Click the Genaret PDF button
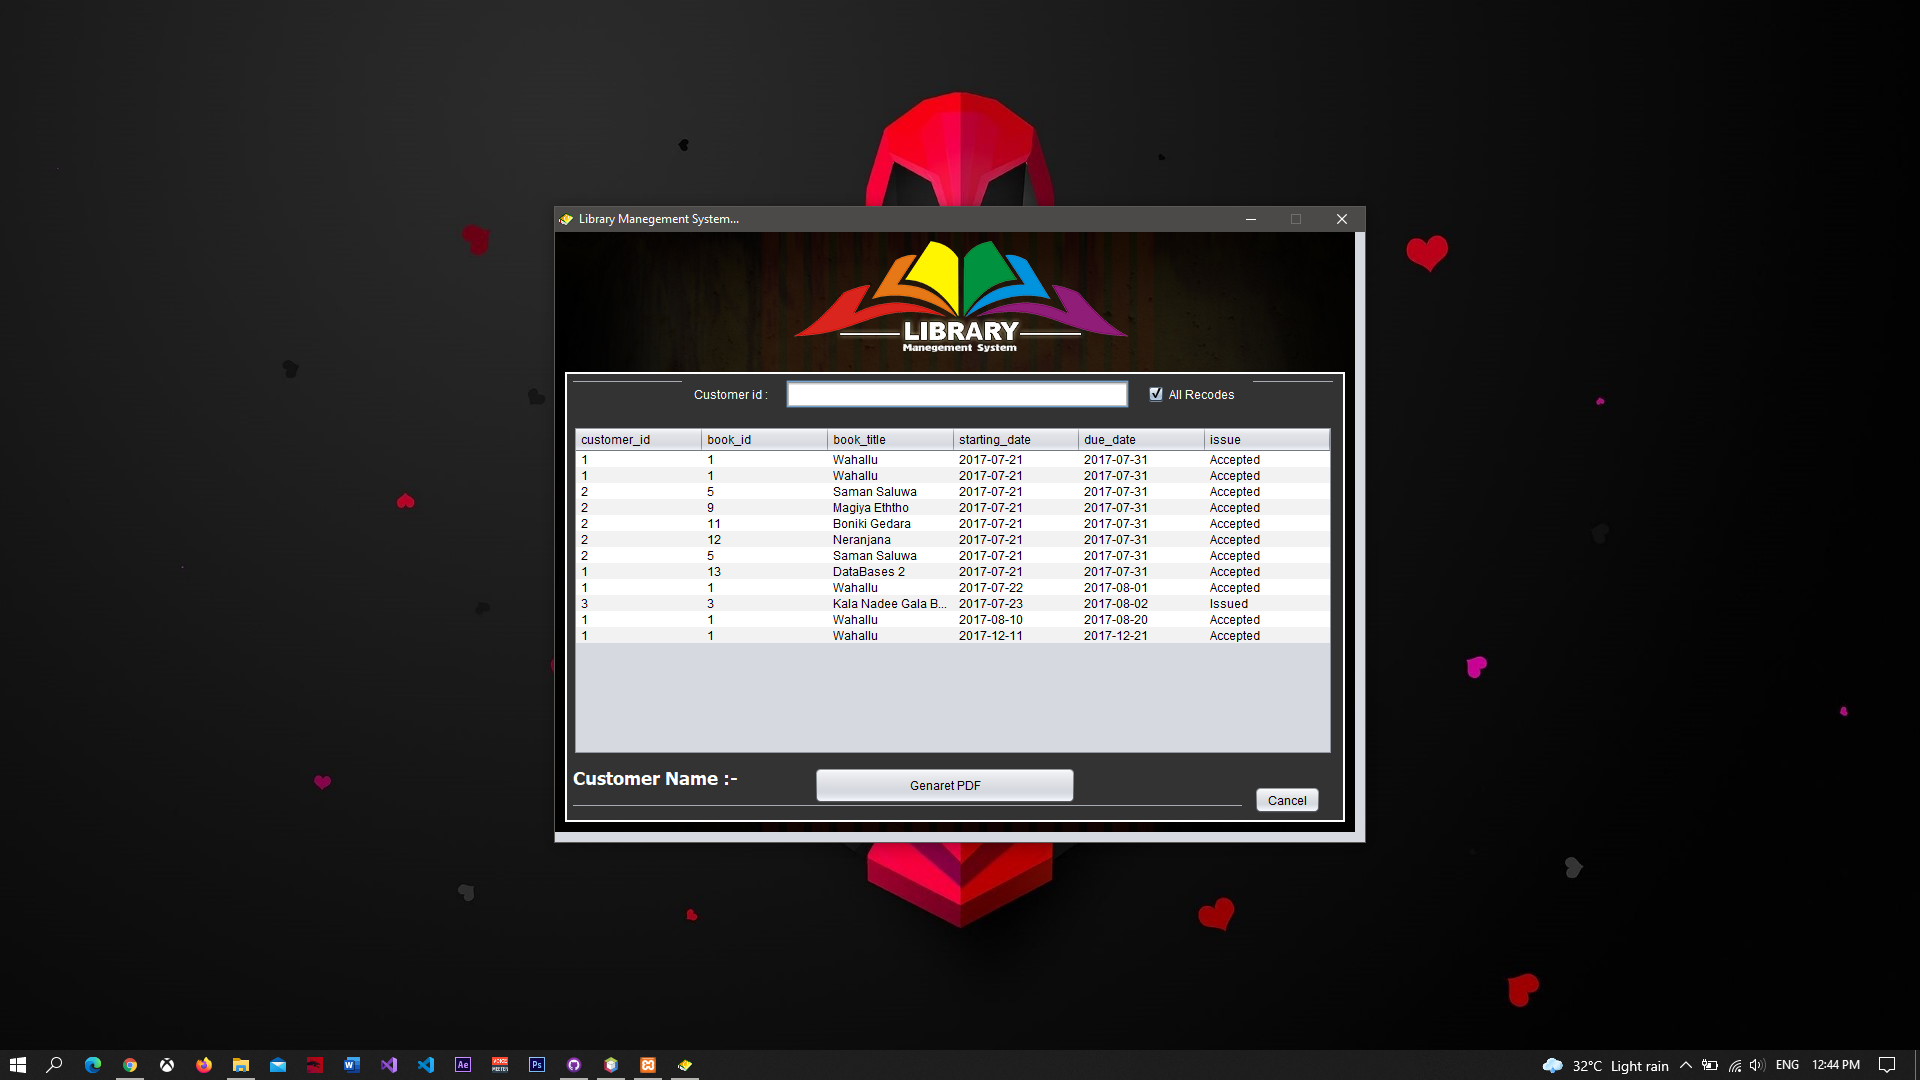 click(x=944, y=785)
